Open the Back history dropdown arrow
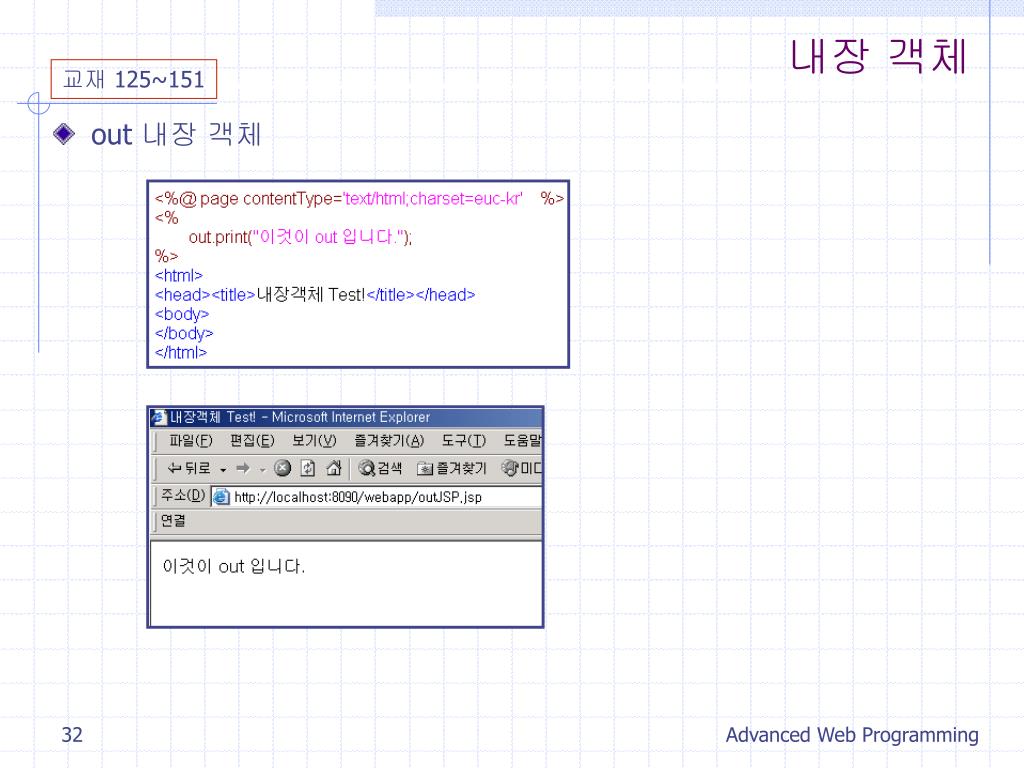The height and width of the screenshot is (768, 1024). coord(223,470)
